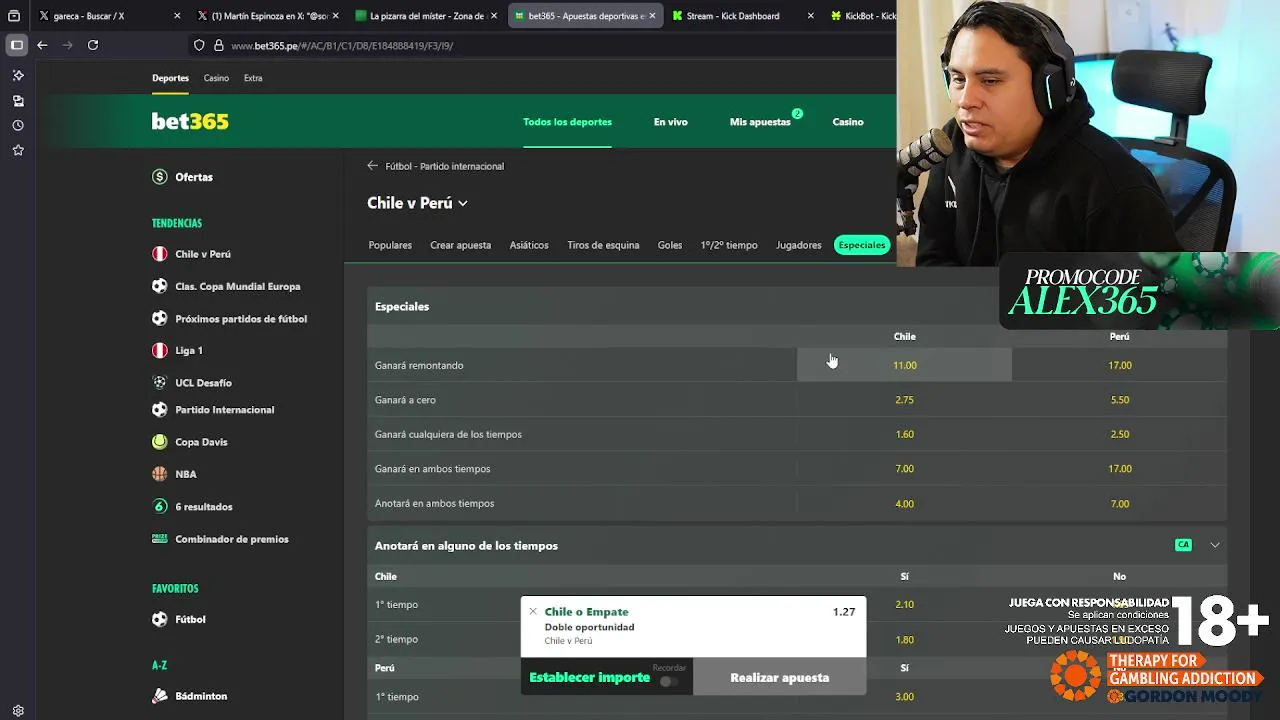Viewport: 1280px width, 720px height.
Task: Select Perú Ganará cualquiera de los tiempos 2.50
Action: pos(1119,434)
